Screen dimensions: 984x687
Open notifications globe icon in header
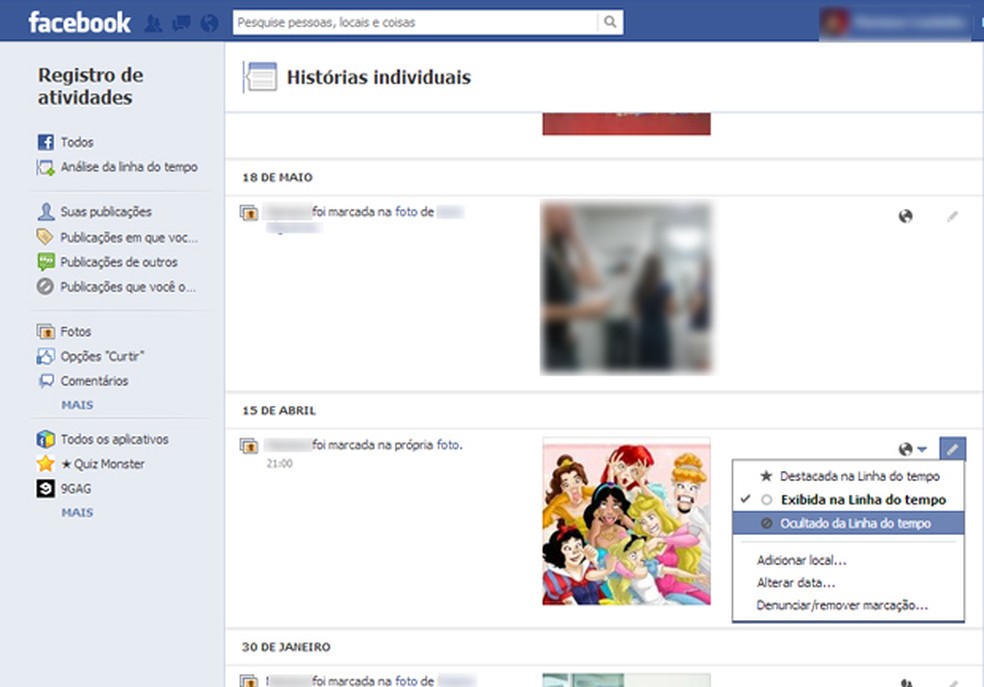click(209, 22)
